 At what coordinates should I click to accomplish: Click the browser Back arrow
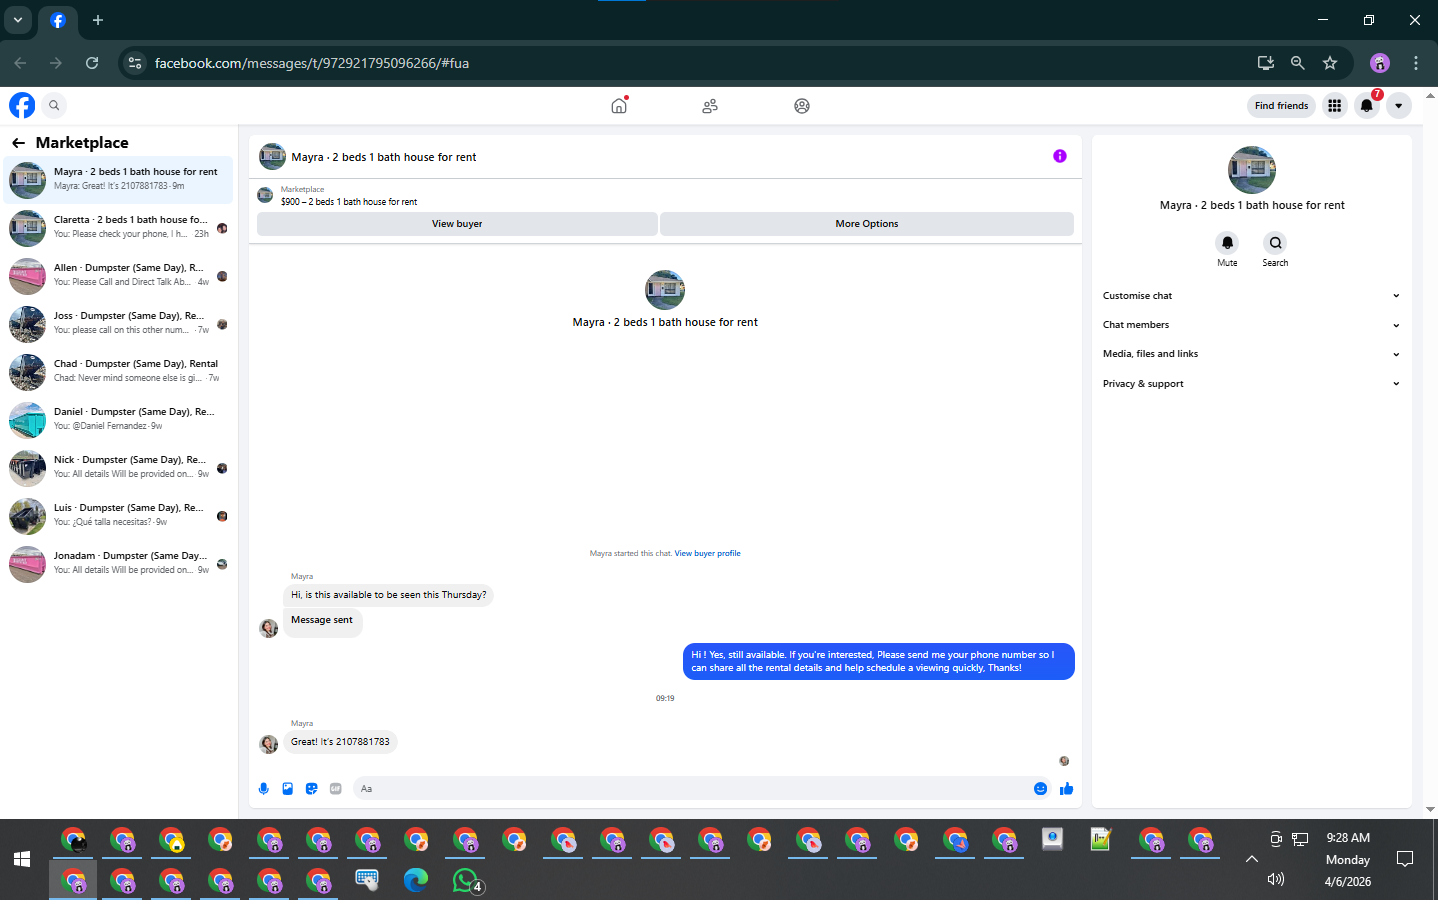20,63
